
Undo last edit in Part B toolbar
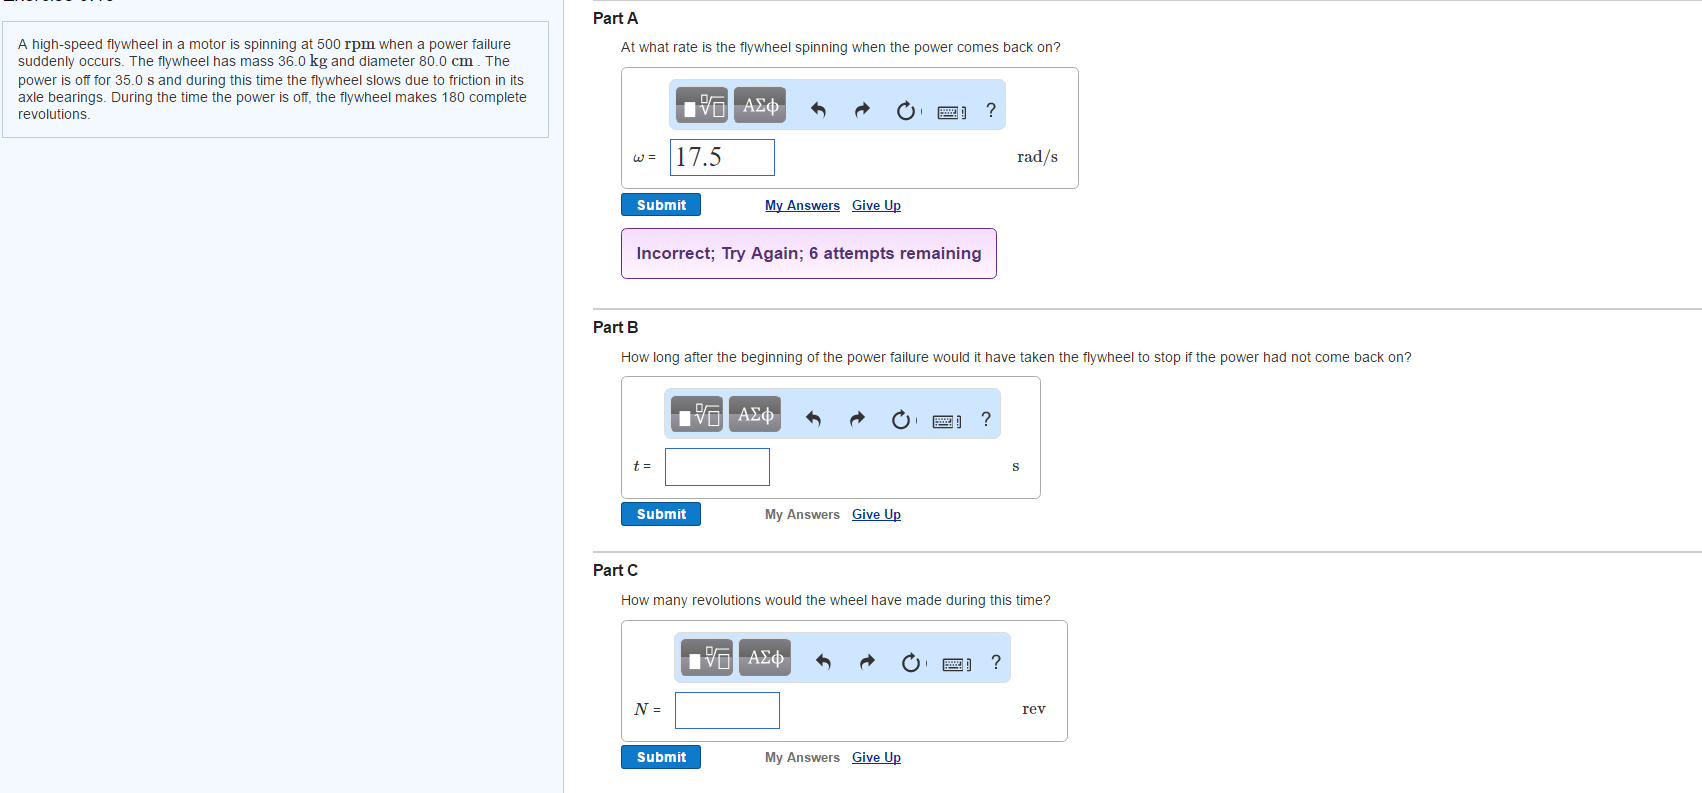(813, 419)
